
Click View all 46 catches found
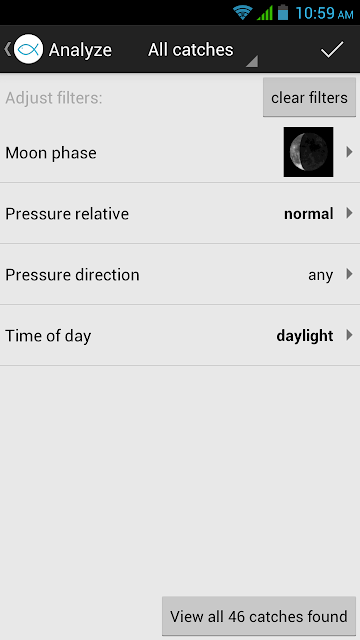pos(259,616)
